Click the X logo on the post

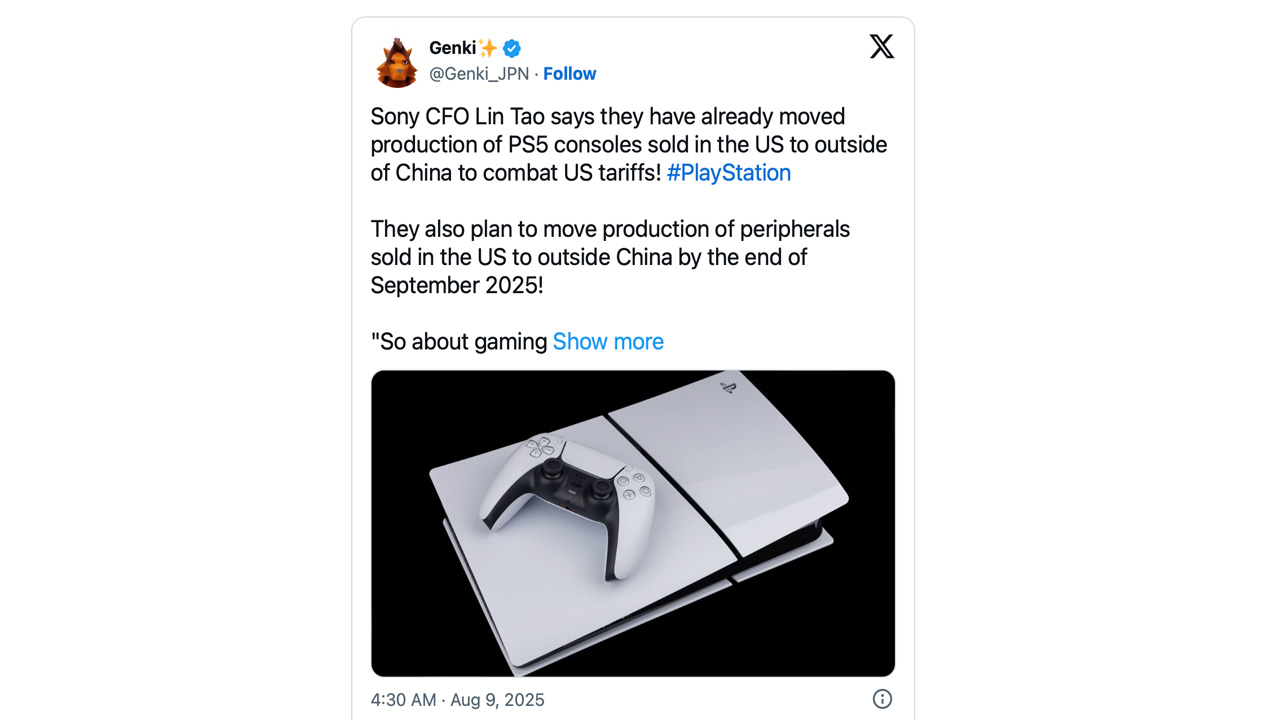click(x=881, y=46)
